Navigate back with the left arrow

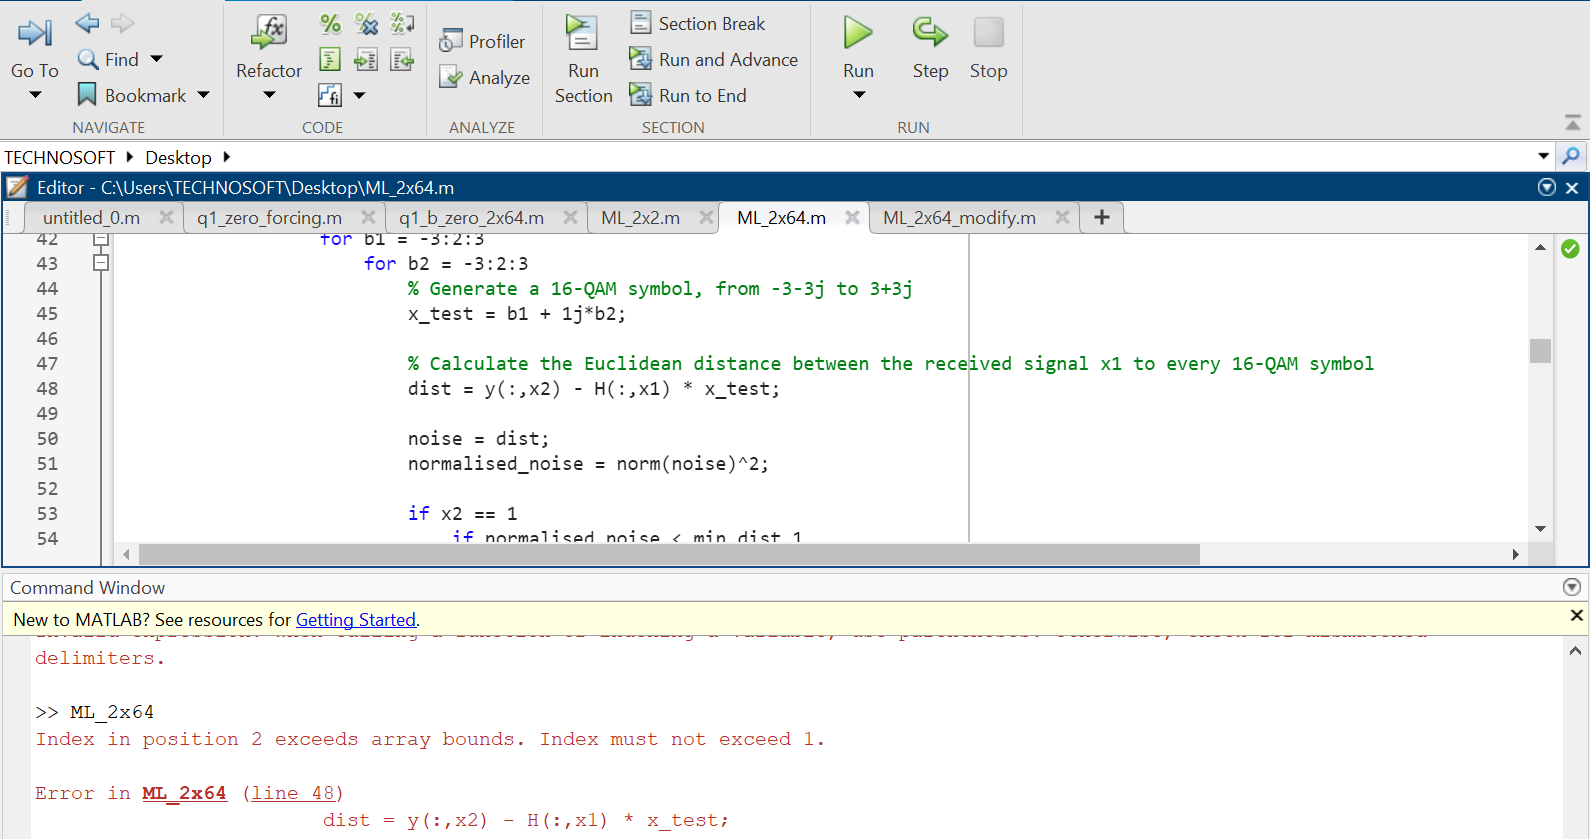click(x=88, y=23)
